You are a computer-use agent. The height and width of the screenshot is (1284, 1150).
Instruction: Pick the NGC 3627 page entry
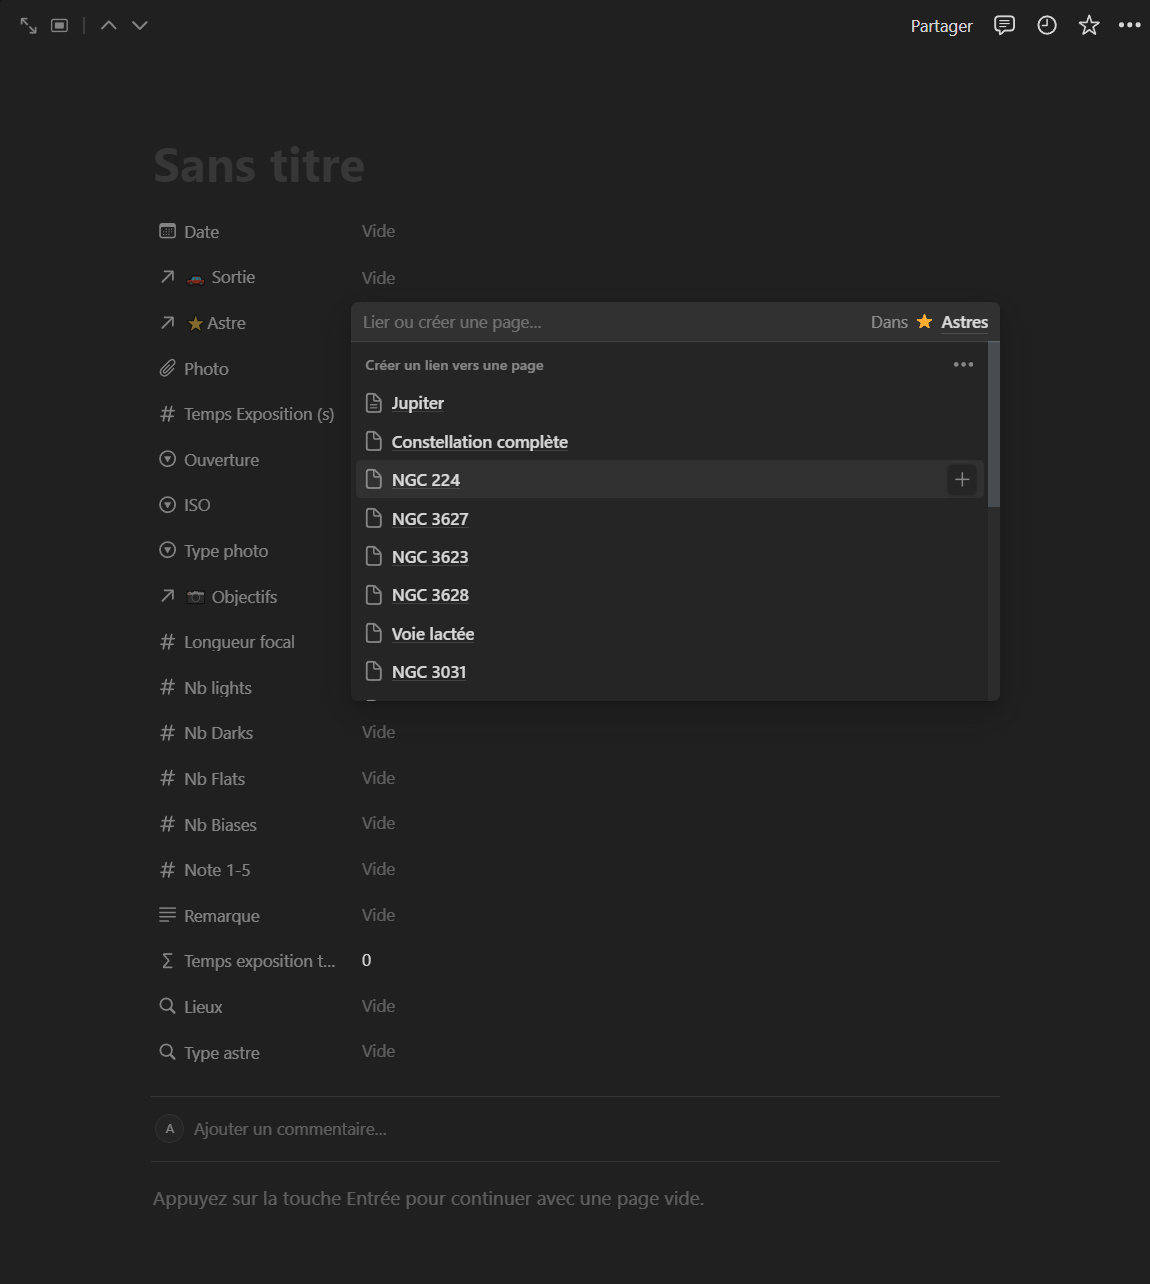point(430,519)
